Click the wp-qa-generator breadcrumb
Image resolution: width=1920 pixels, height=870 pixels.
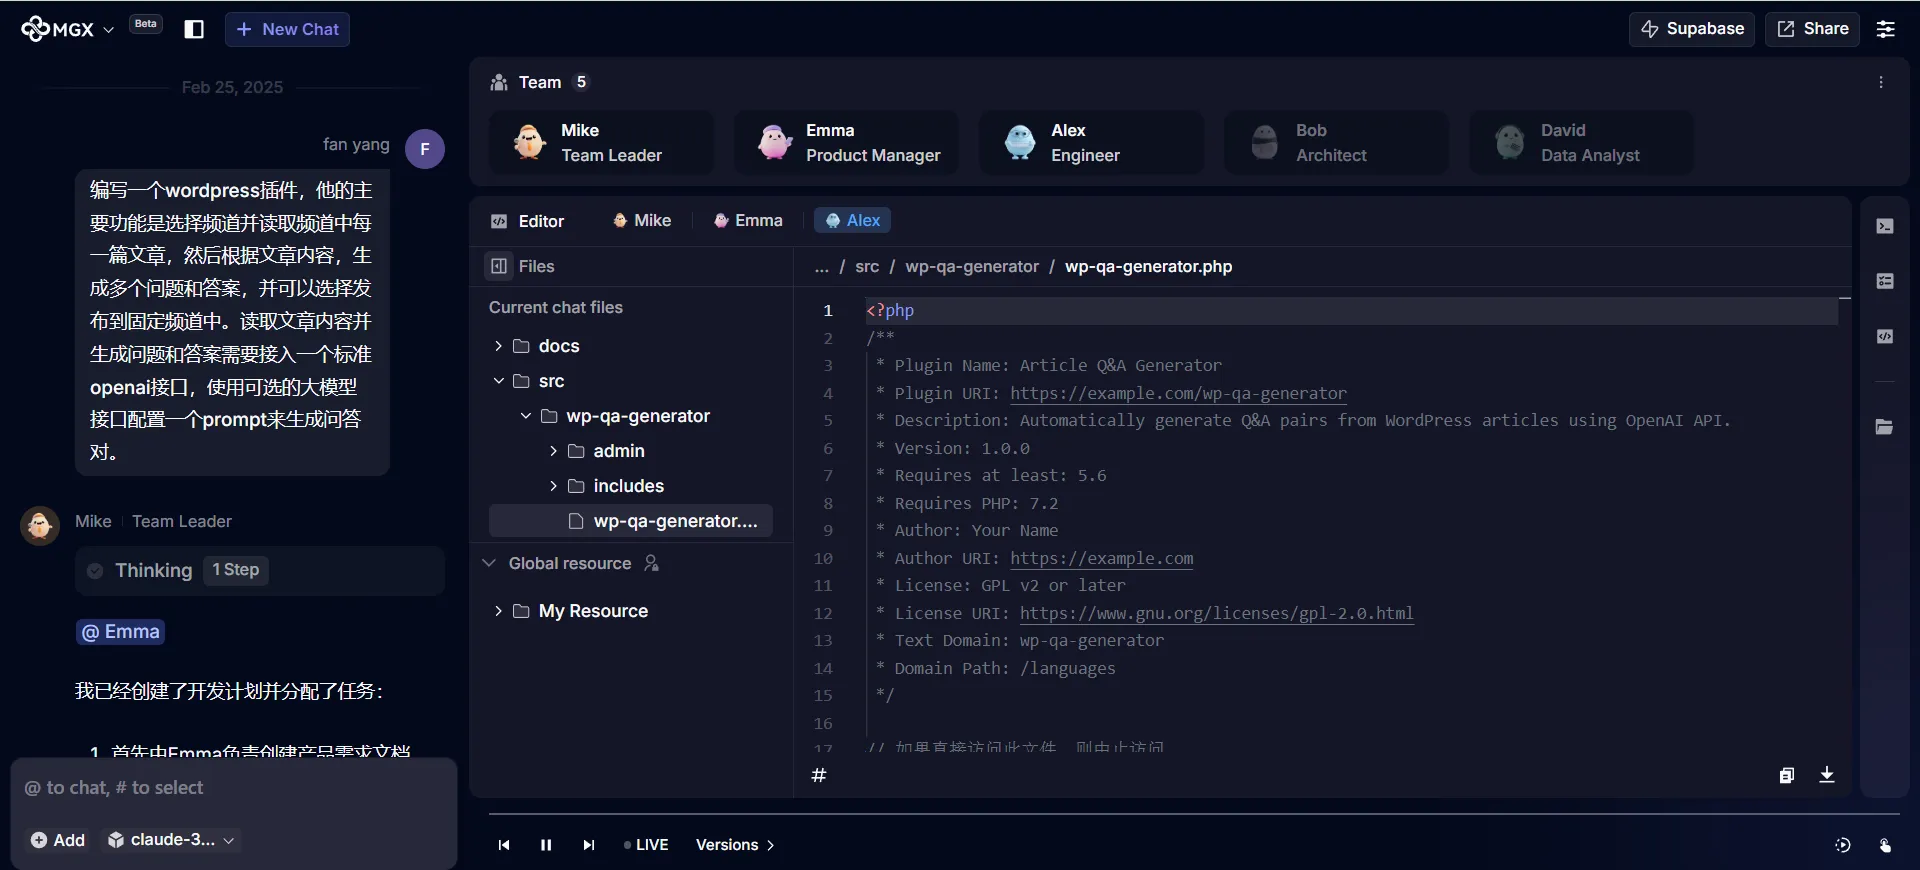[972, 266]
